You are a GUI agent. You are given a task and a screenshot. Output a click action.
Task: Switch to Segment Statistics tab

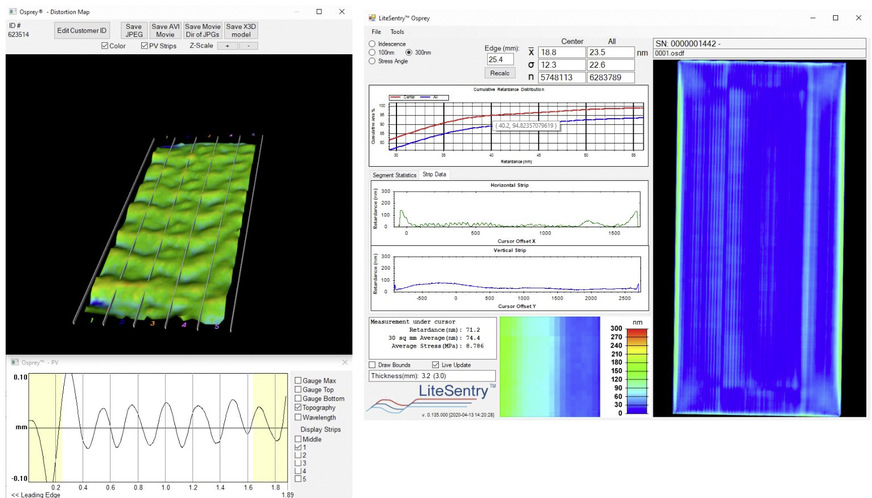point(394,174)
